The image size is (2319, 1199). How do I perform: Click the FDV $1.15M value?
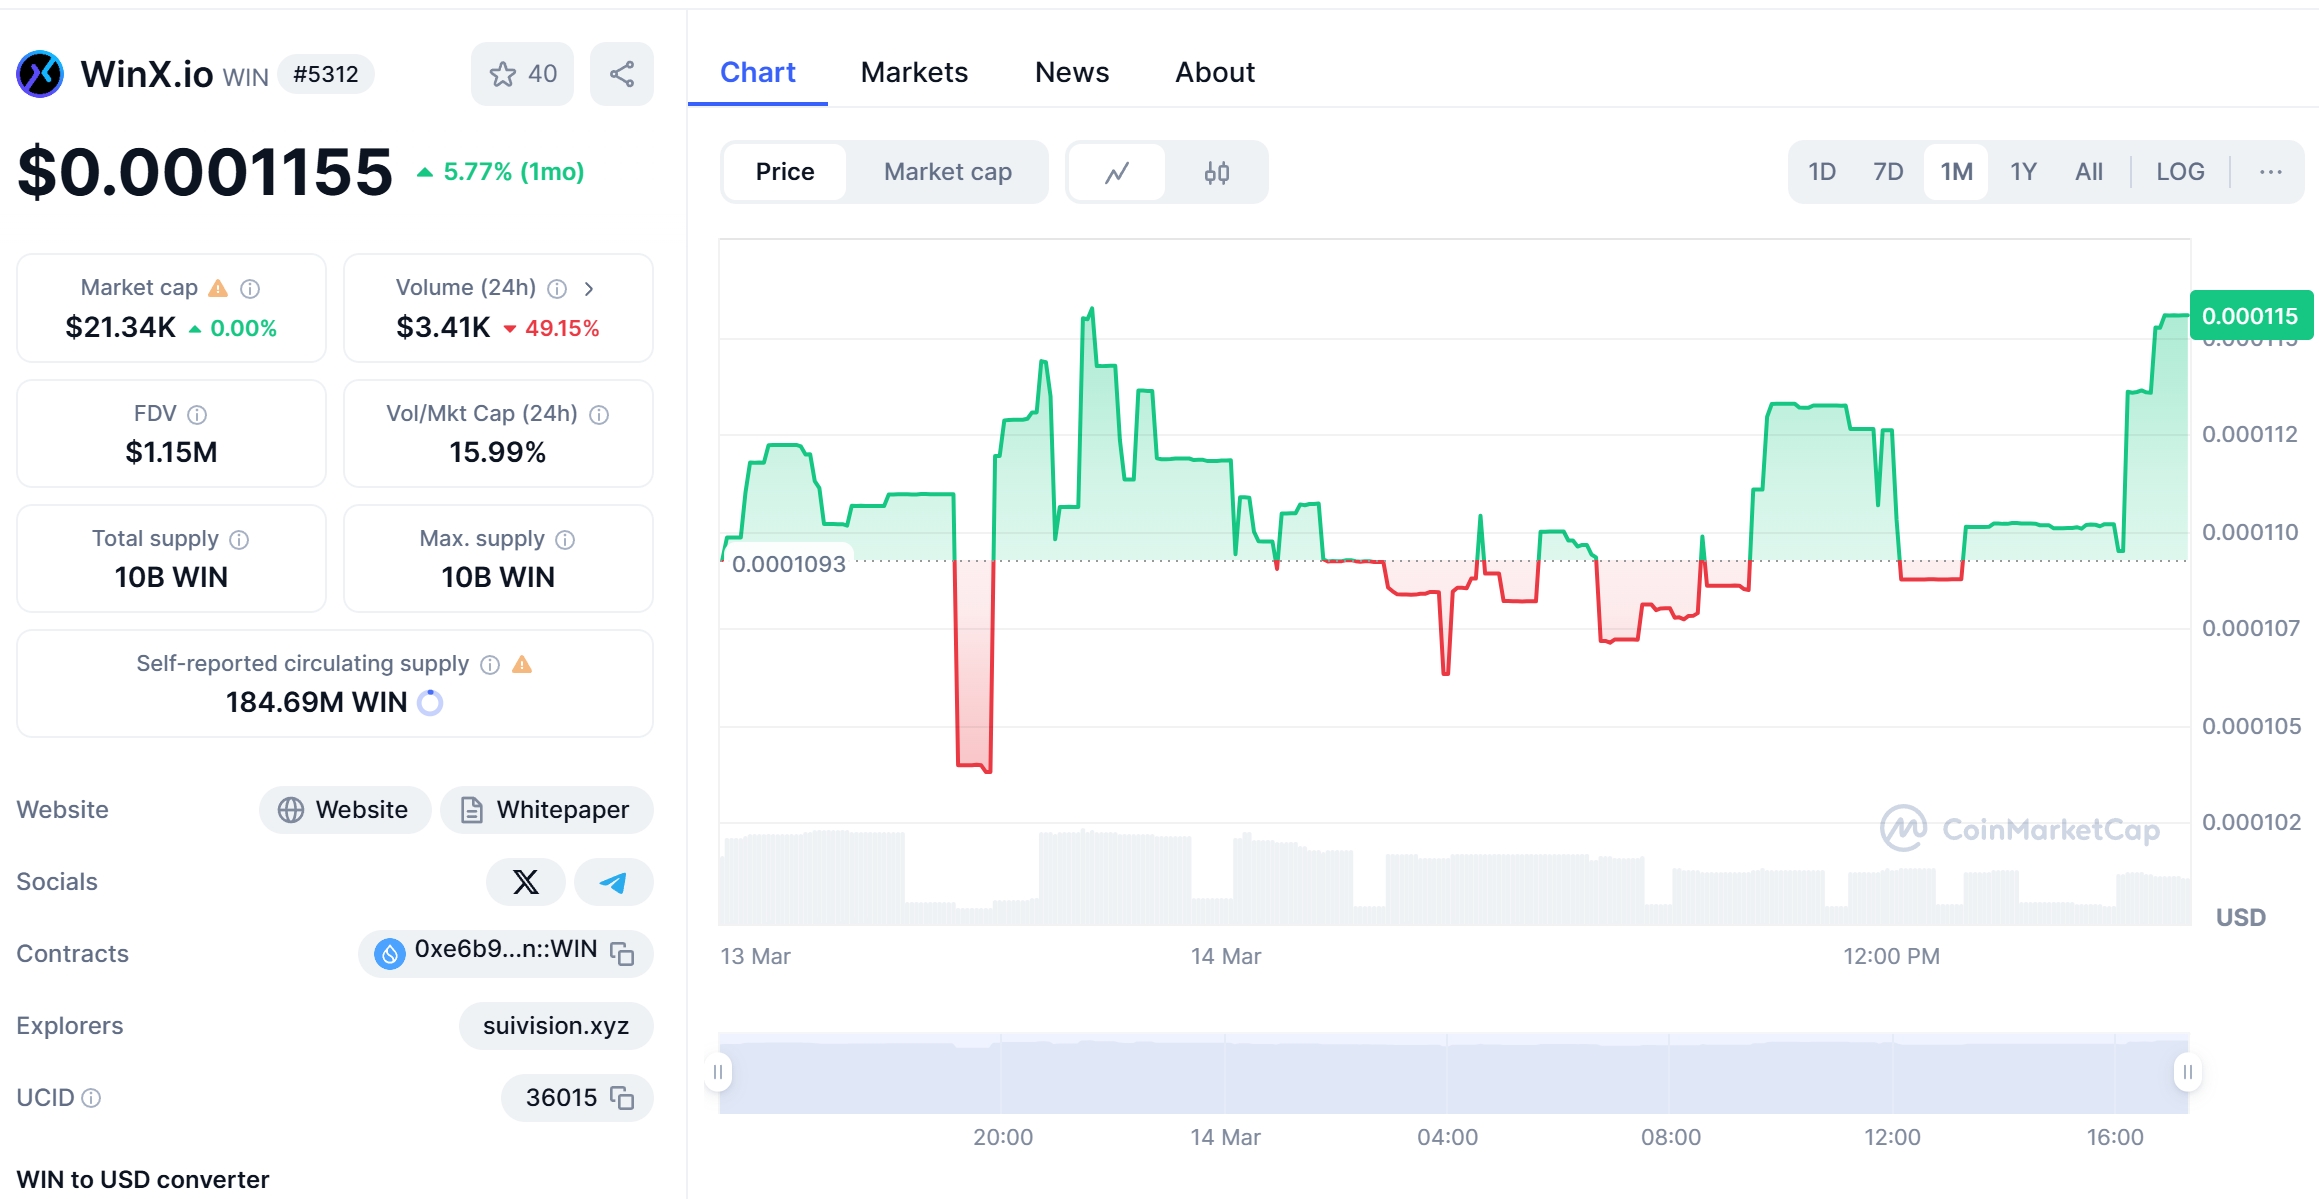click(171, 452)
